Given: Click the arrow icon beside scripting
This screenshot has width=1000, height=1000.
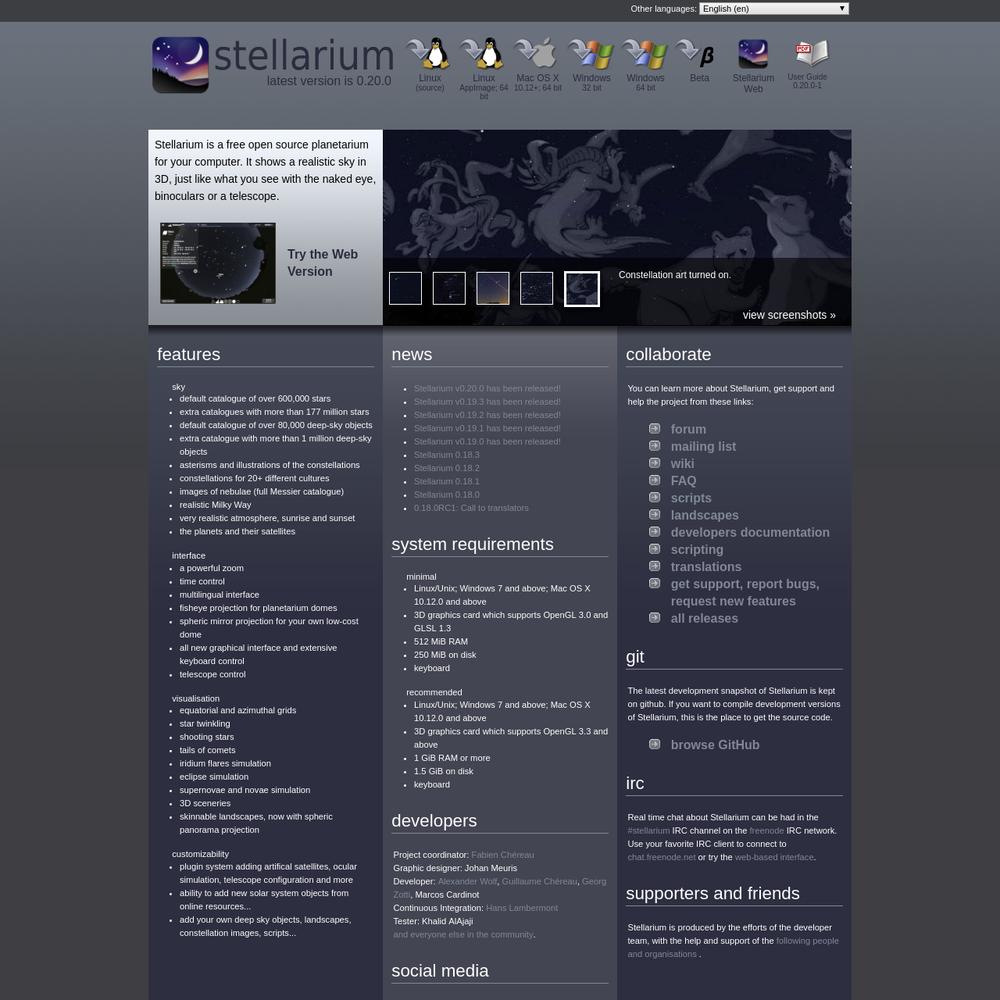Looking at the screenshot, I should 654,548.
